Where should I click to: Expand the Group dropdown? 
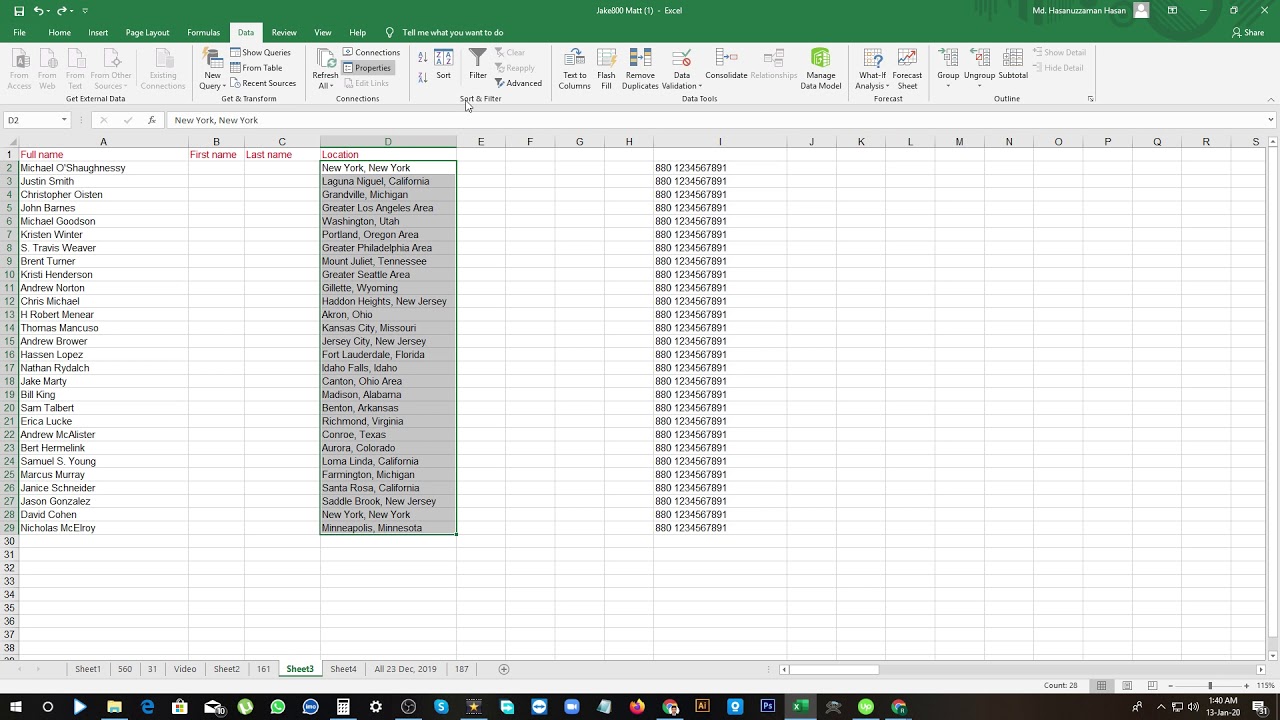(x=948, y=86)
